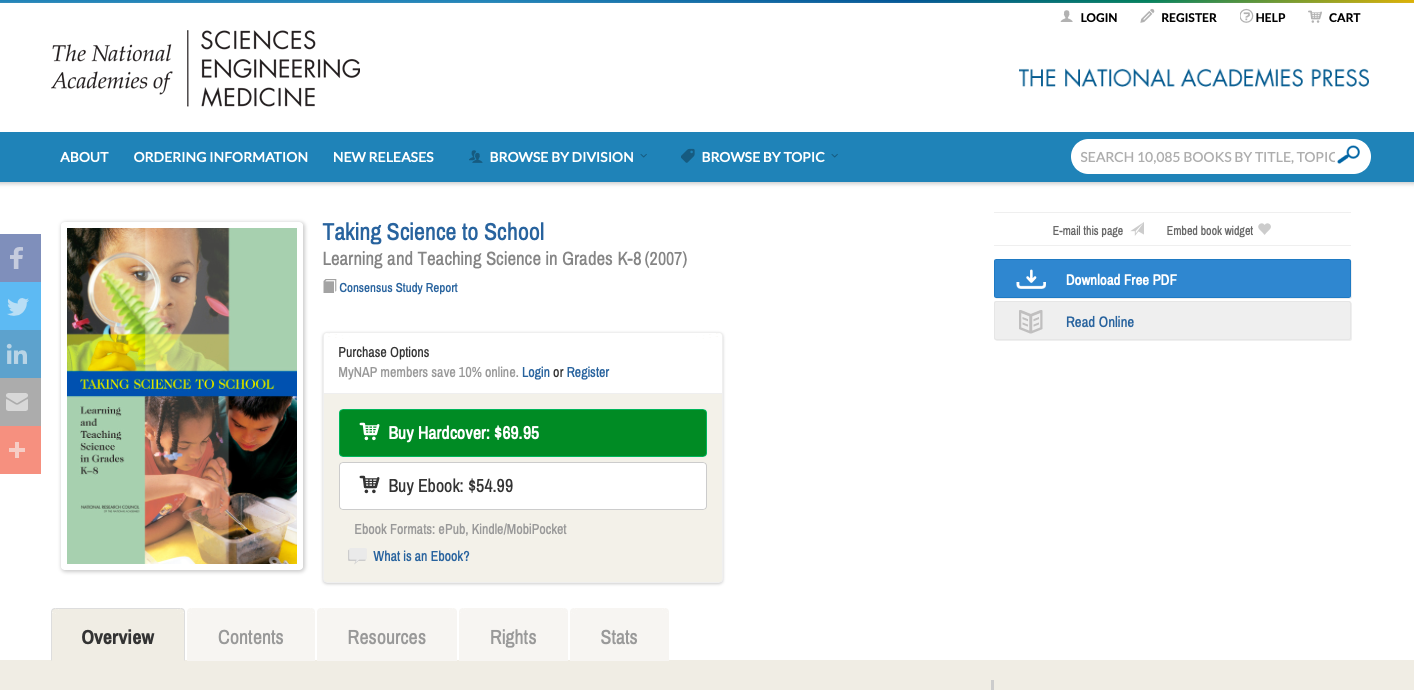Click the open book Read Online icon

pos(1031,322)
